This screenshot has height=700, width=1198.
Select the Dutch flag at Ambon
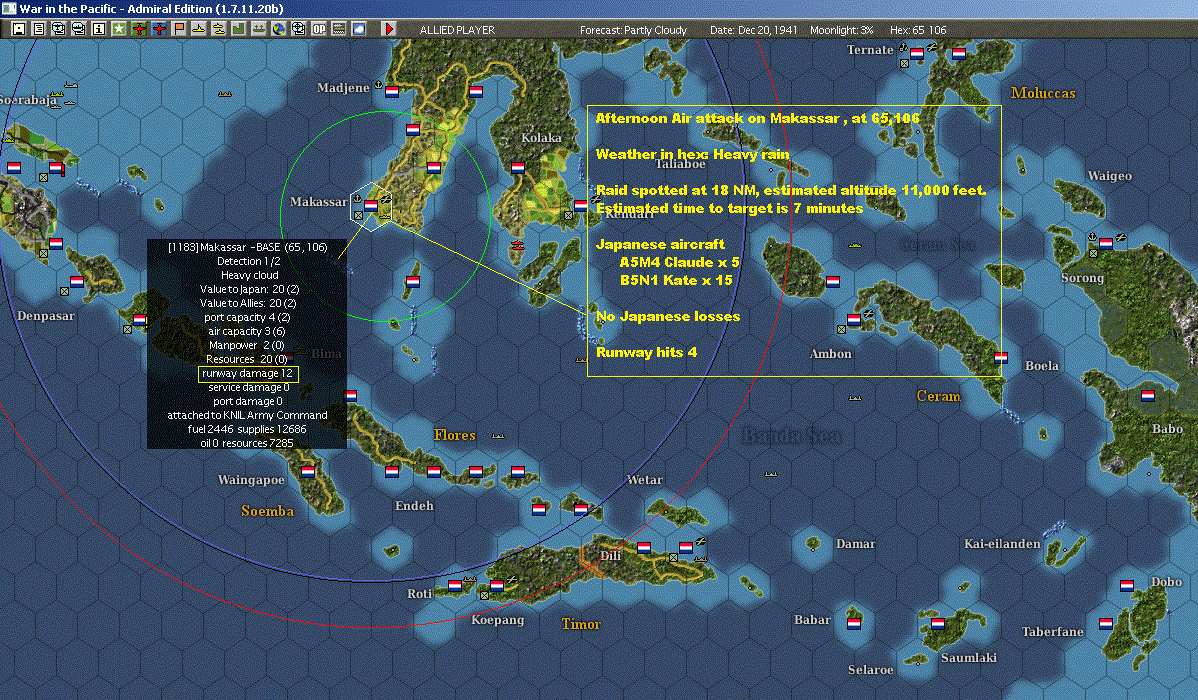tap(854, 319)
